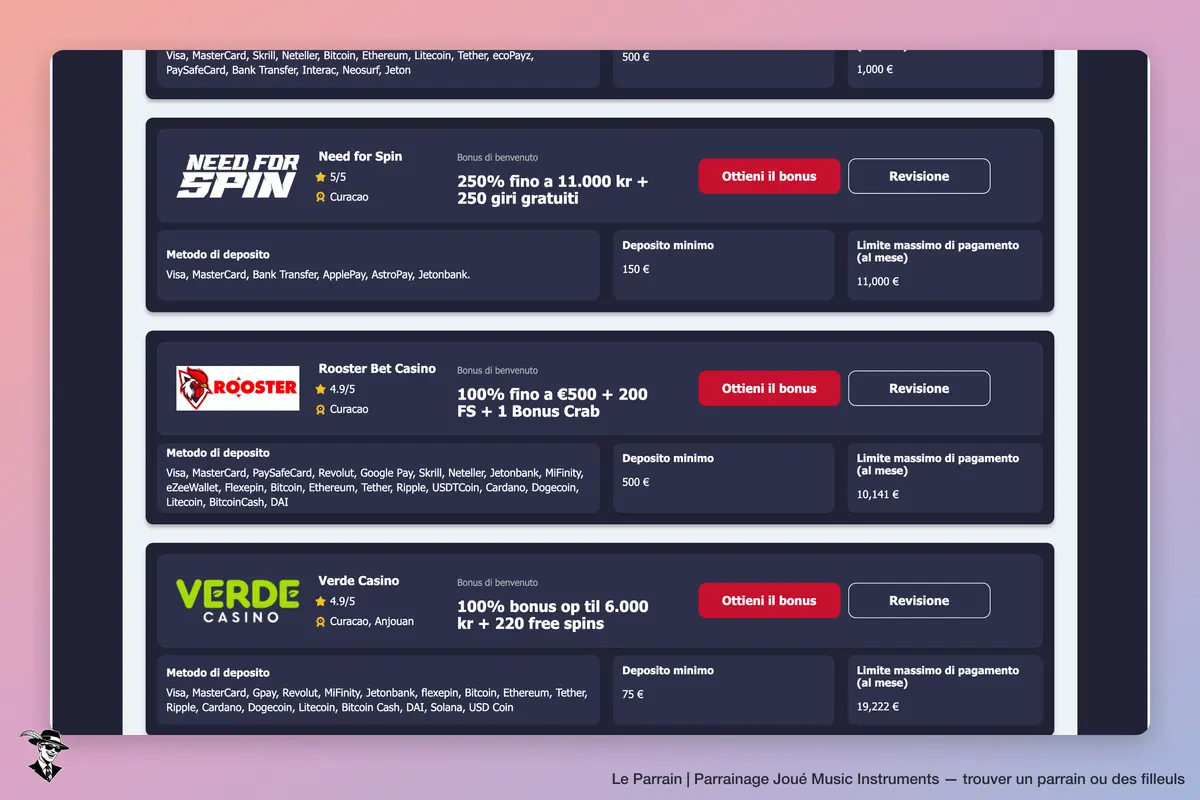Select the Rooster Bet Casino title
1200x800 pixels.
pyautogui.click(x=377, y=368)
